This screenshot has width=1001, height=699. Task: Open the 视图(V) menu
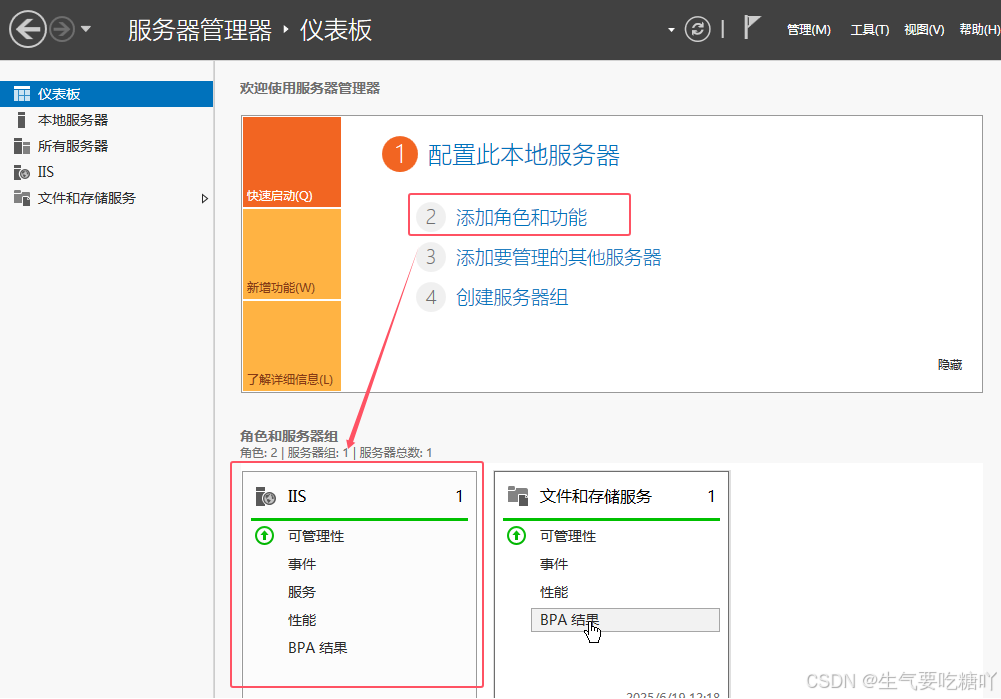tap(924, 30)
